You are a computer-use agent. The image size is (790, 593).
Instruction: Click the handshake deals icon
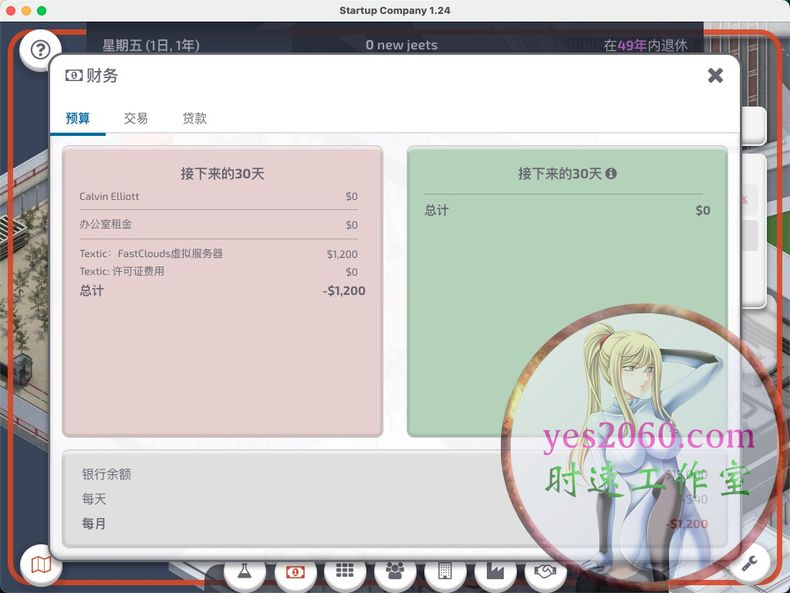point(545,572)
